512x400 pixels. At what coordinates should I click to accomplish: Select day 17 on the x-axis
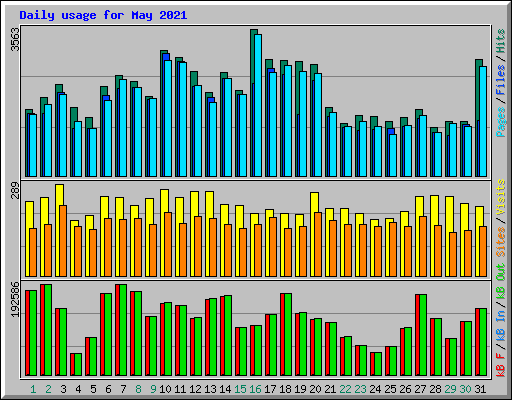(x=270, y=389)
